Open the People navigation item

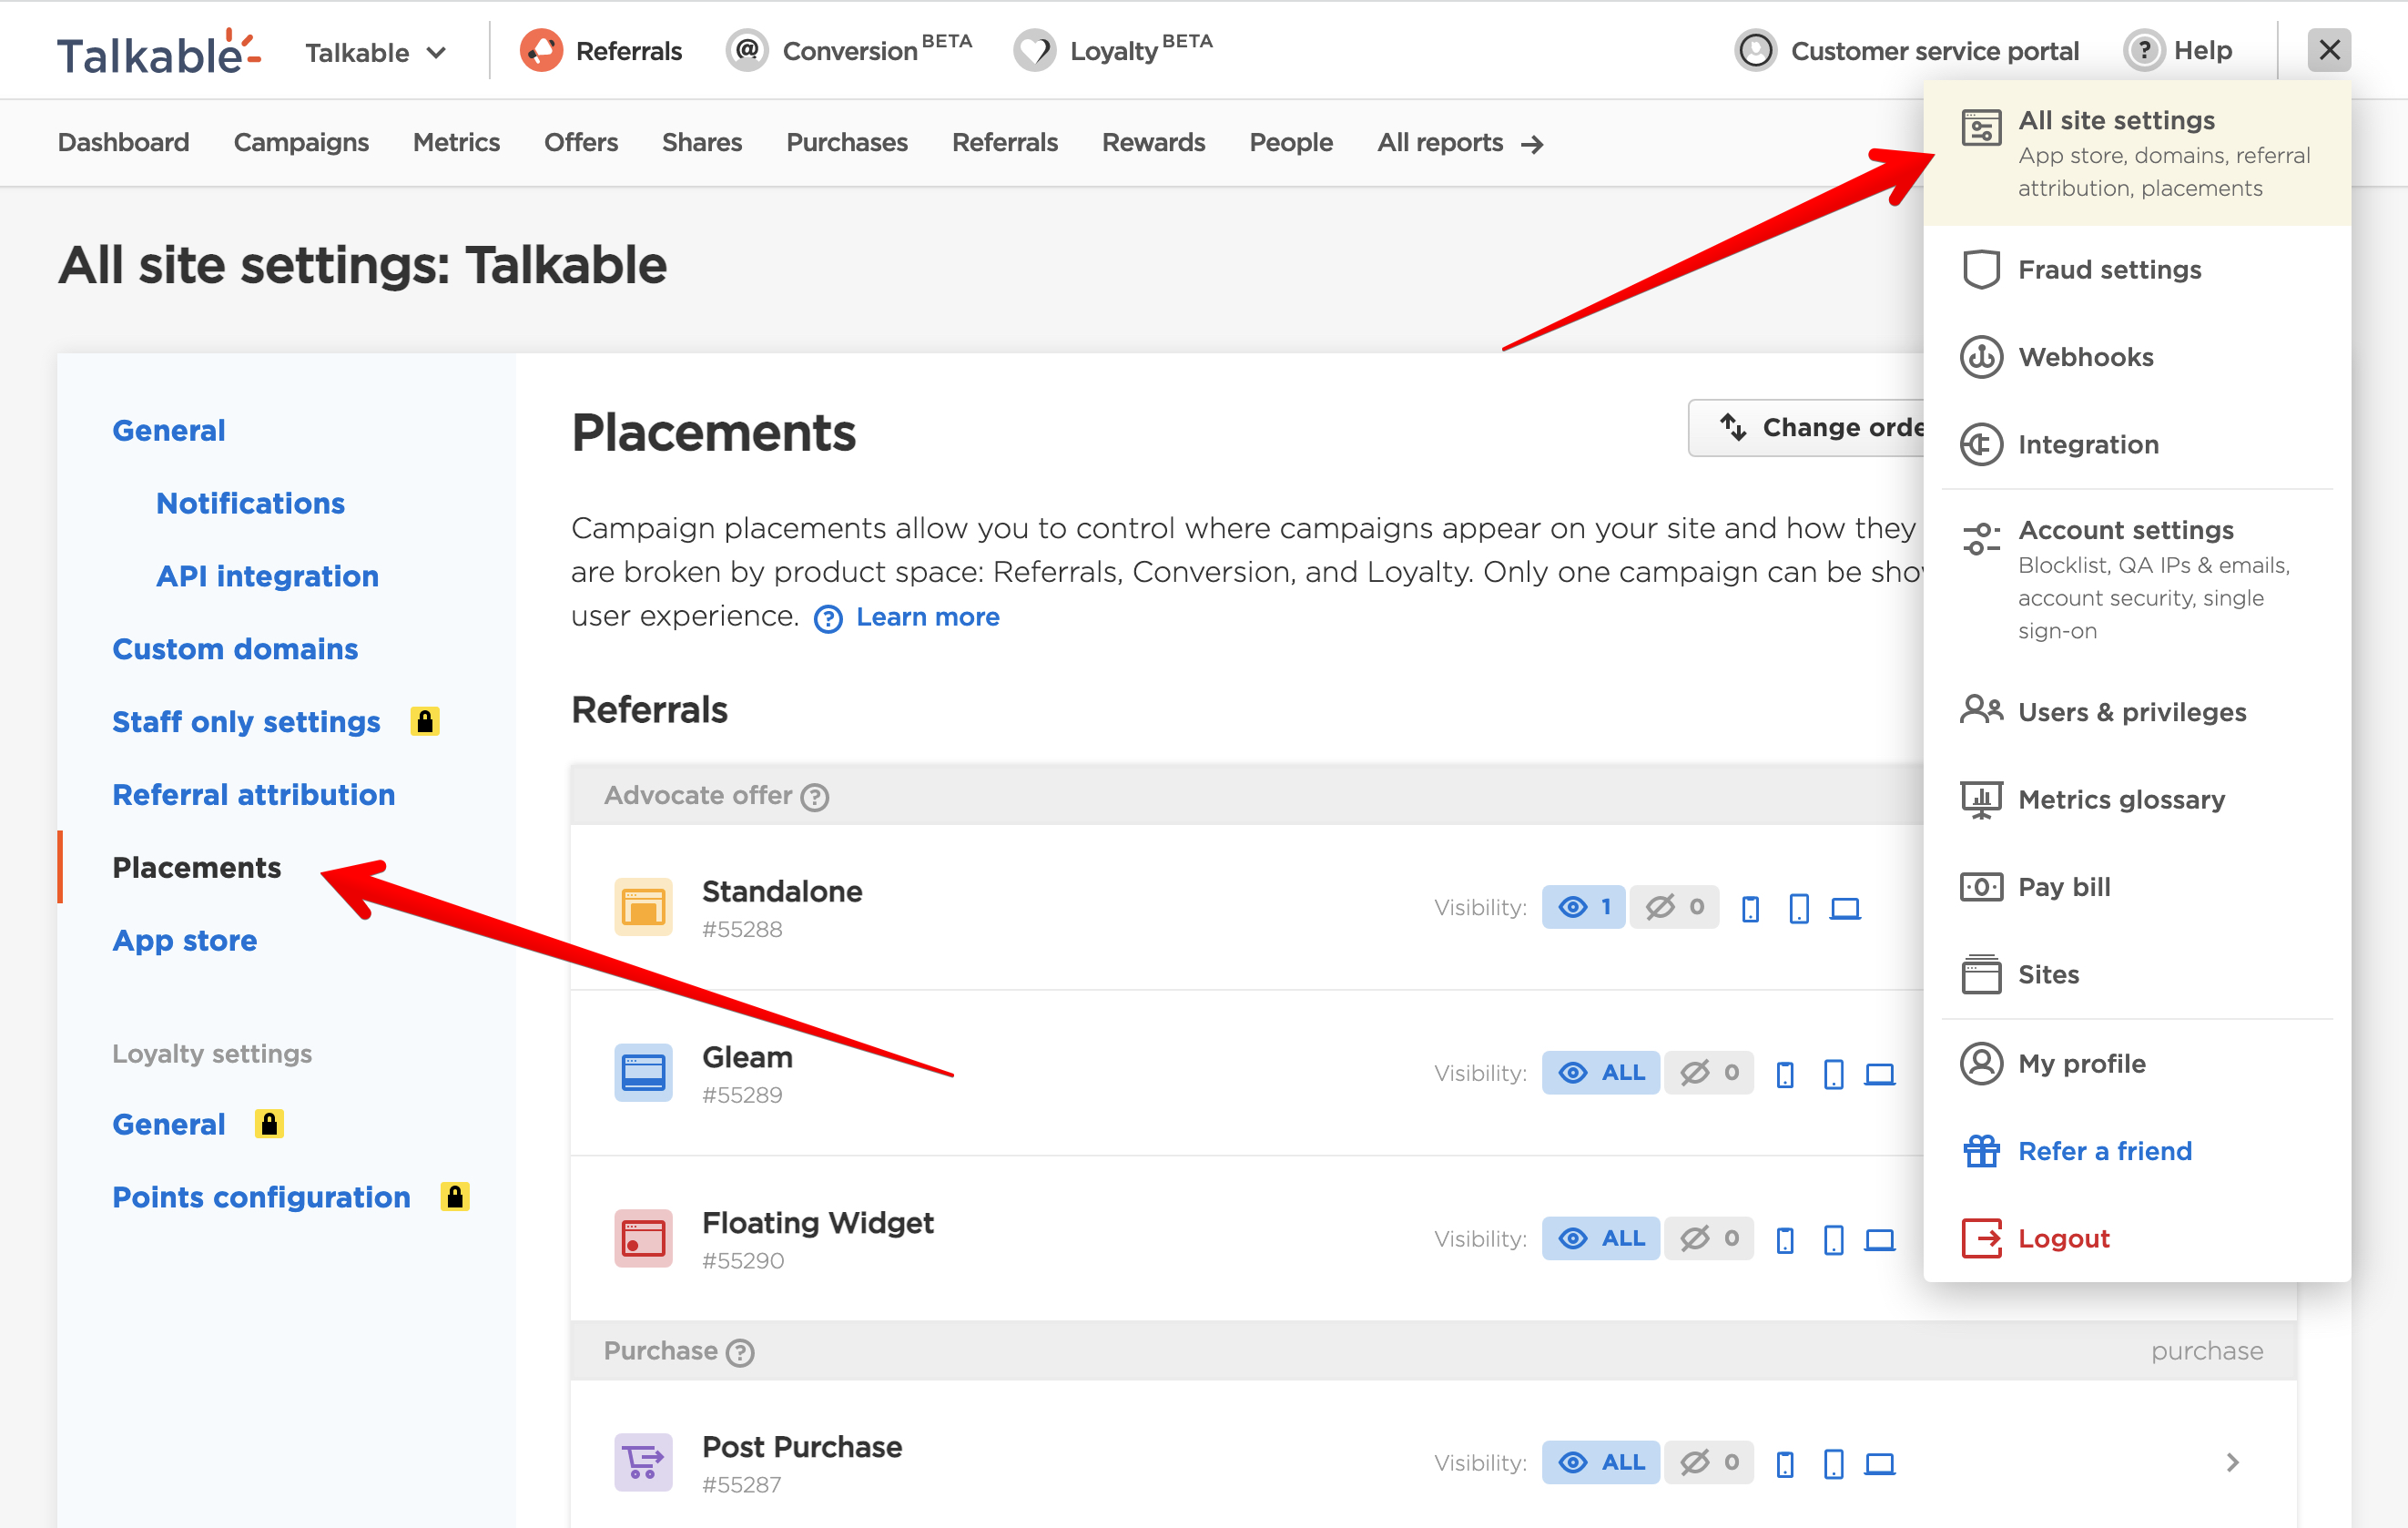pos(1291,142)
